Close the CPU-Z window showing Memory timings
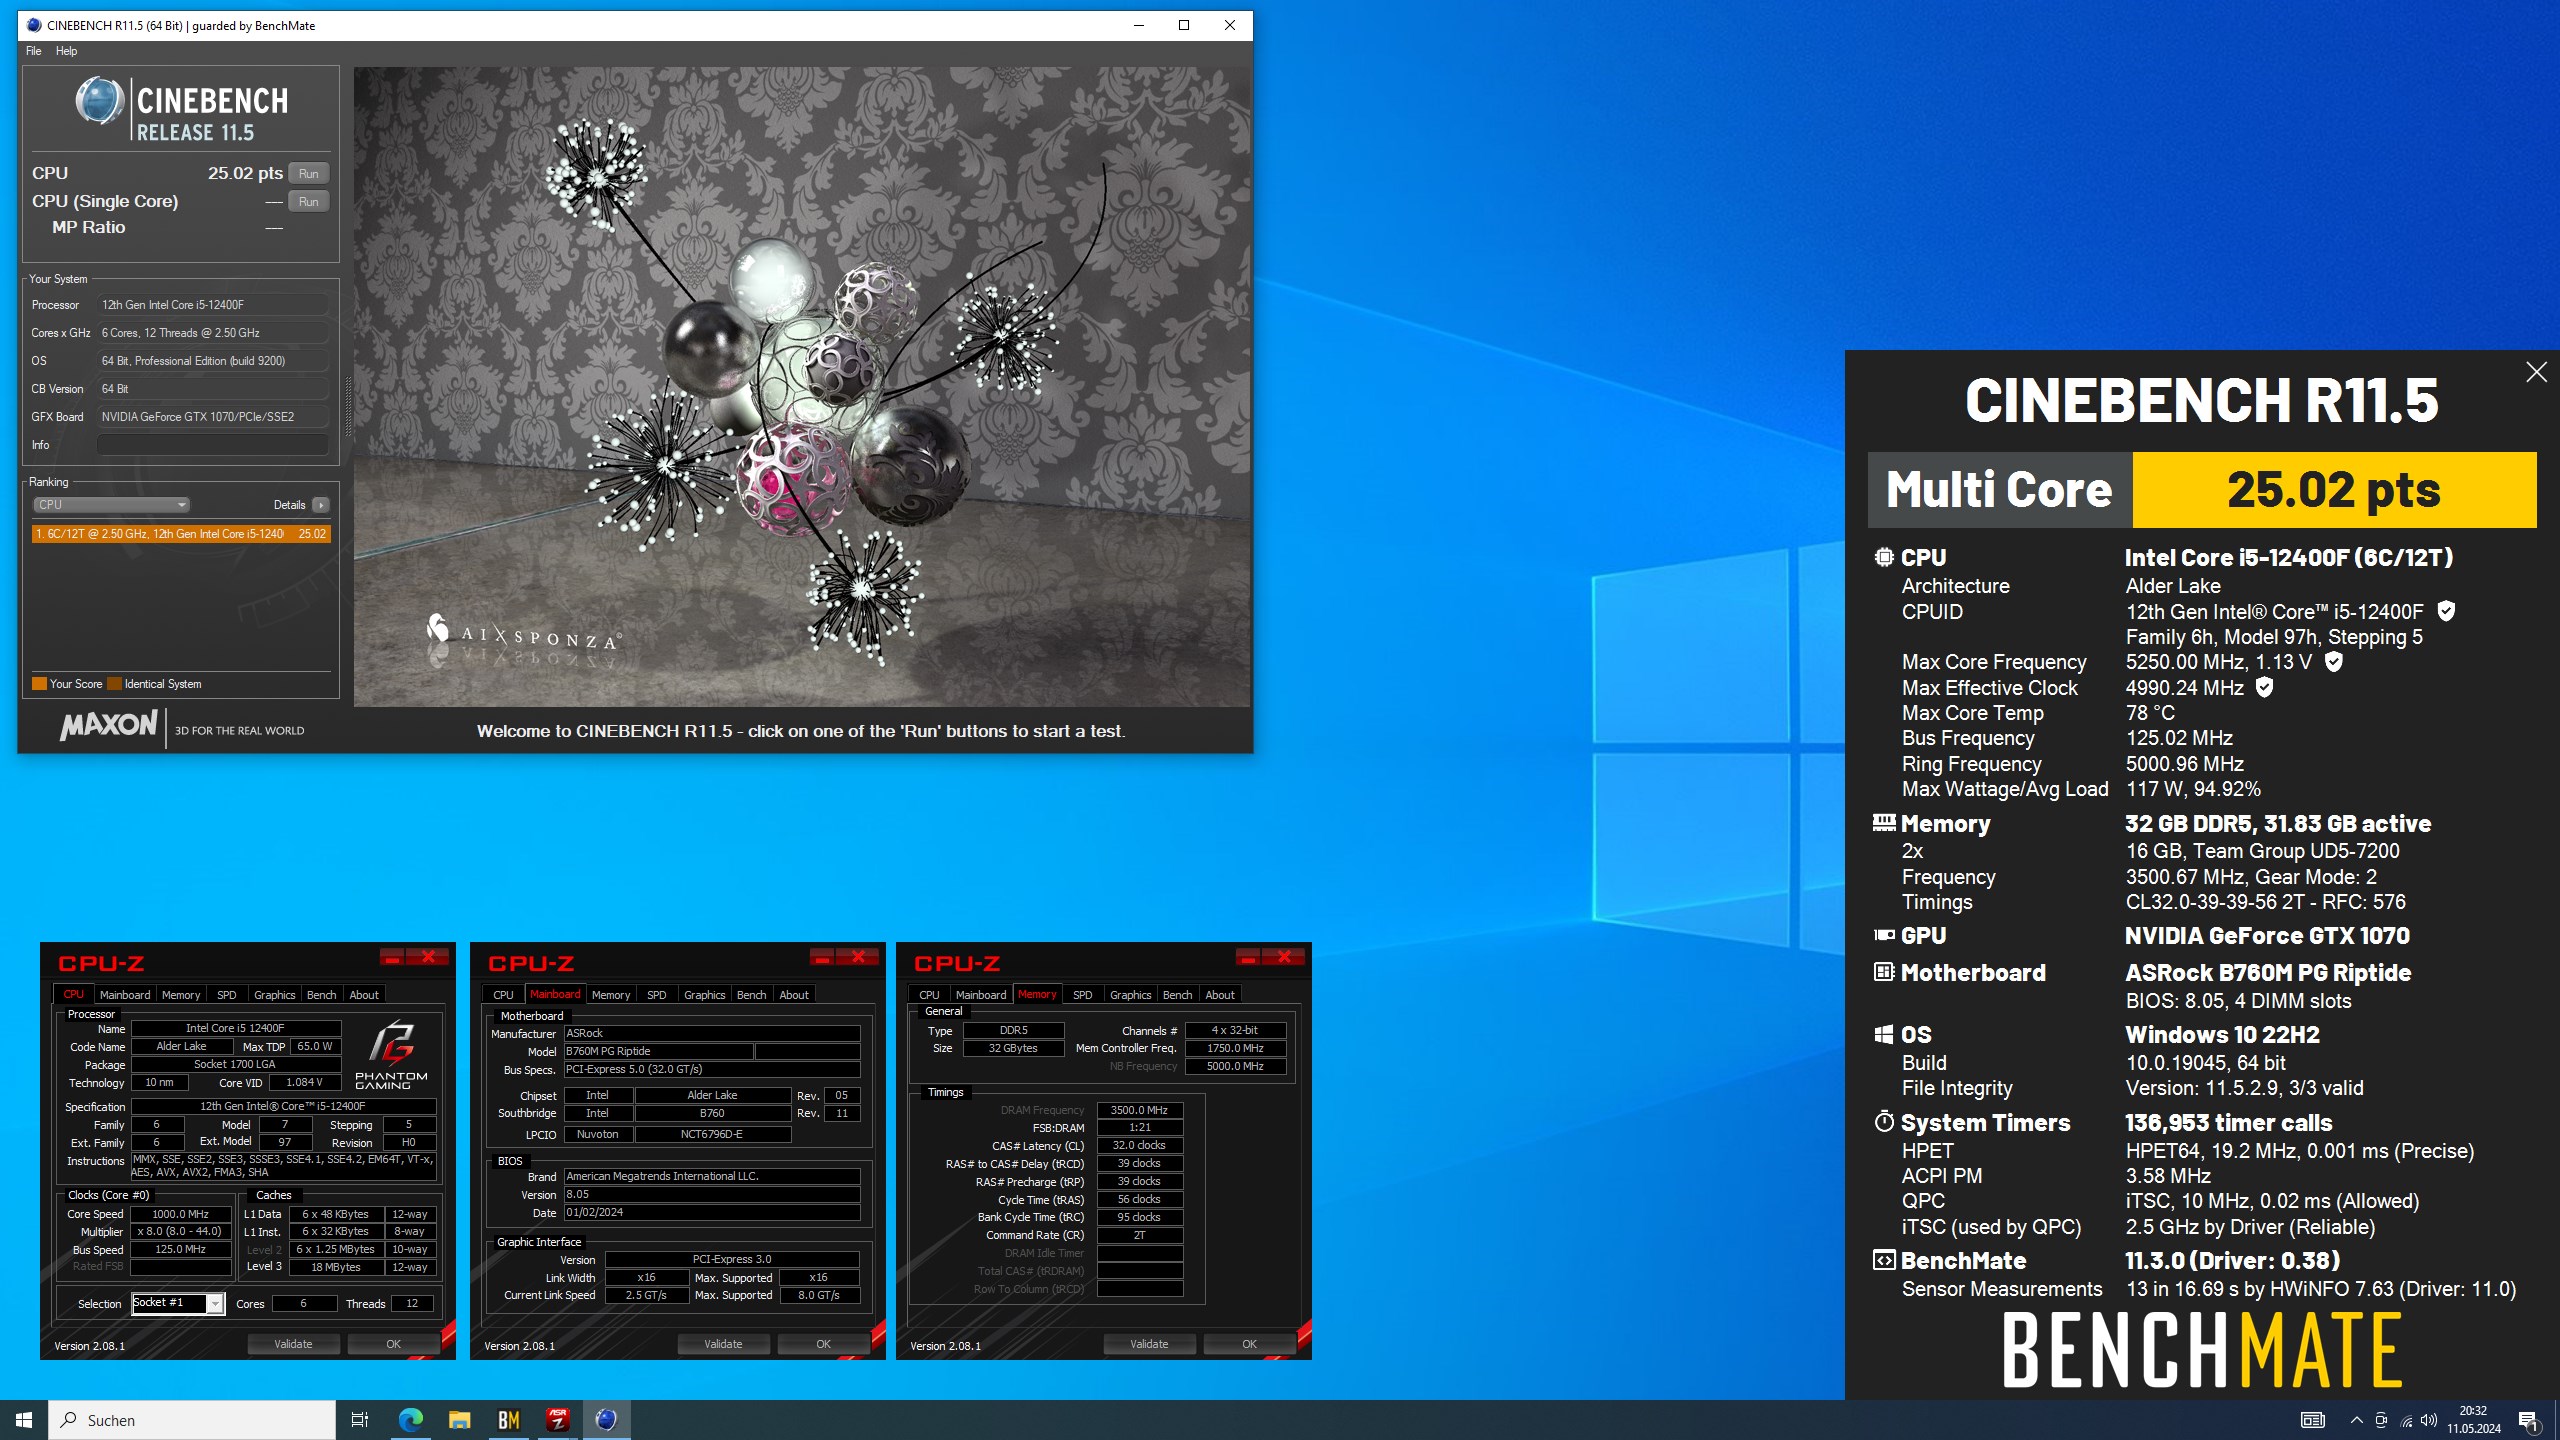The image size is (2560, 1440). [x=1284, y=957]
